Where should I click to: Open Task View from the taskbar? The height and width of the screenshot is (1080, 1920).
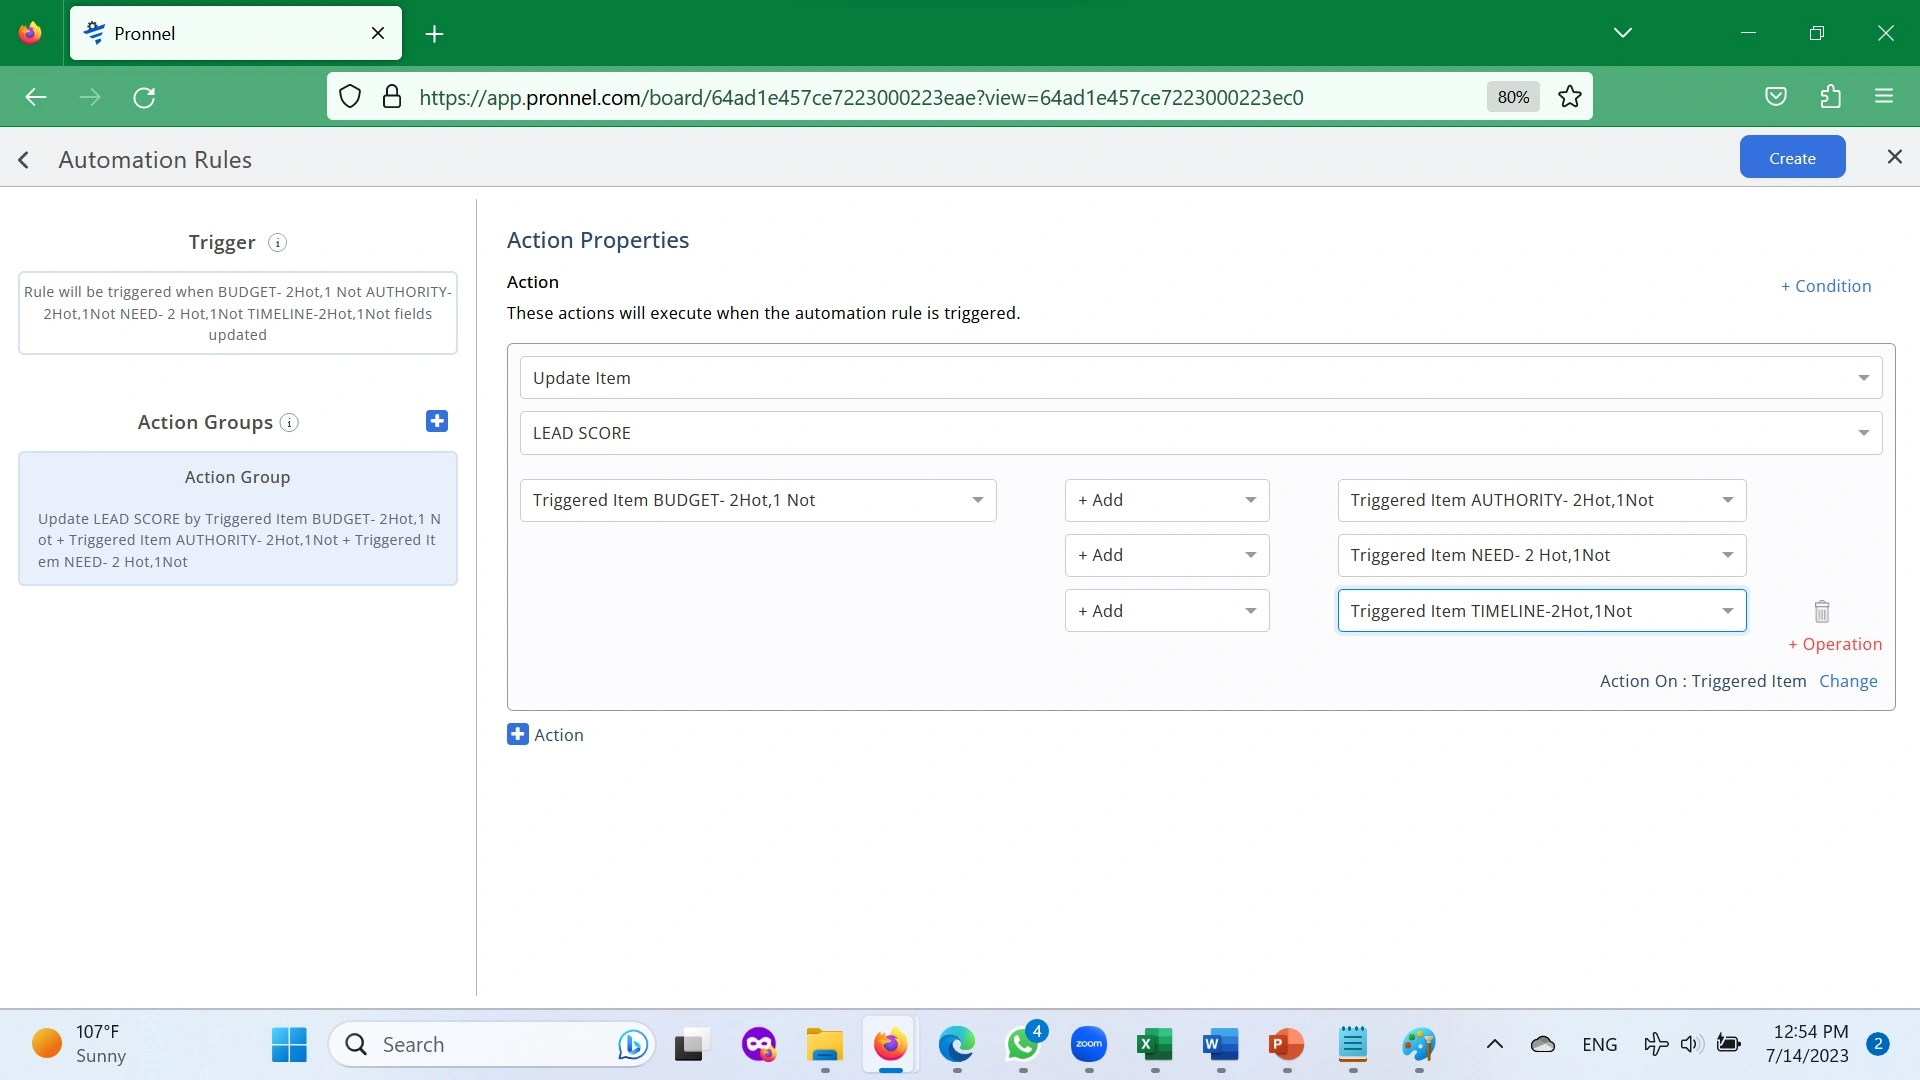[690, 1045]
